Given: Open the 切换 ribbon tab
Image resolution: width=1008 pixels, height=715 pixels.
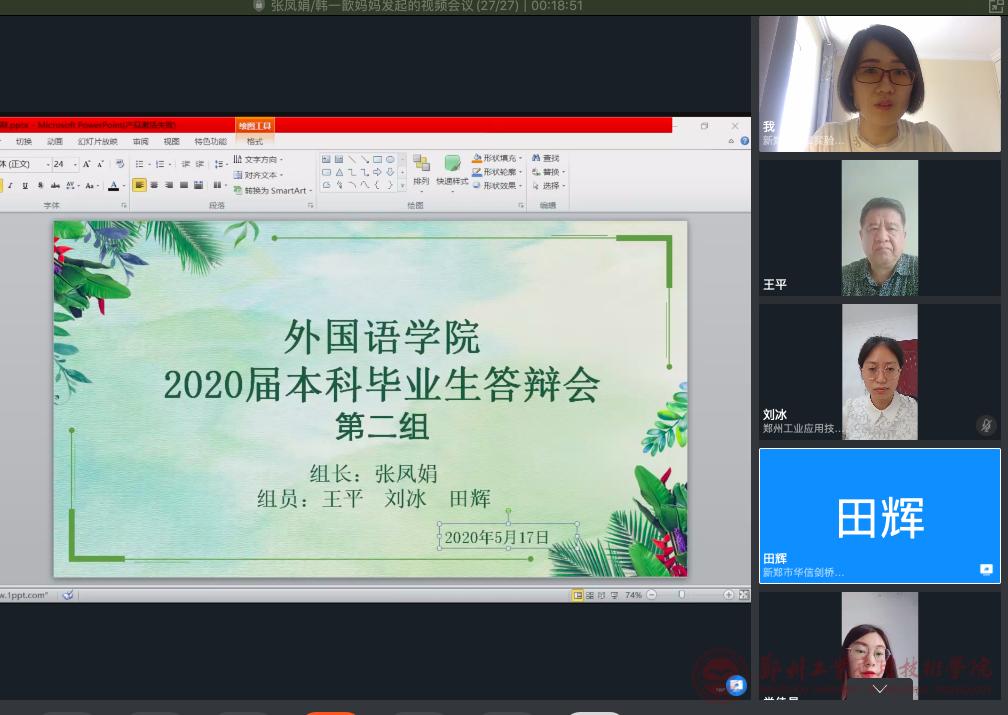Looking at the screenshot, I should tap(24, 141).
